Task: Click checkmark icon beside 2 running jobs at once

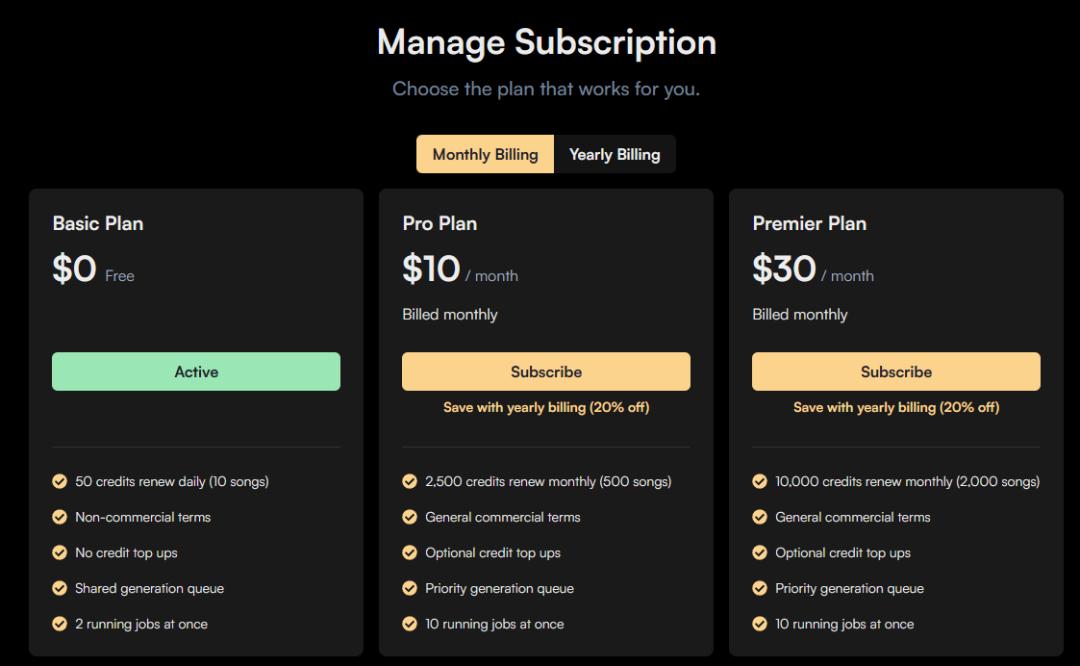Action: tap(60, 624)
